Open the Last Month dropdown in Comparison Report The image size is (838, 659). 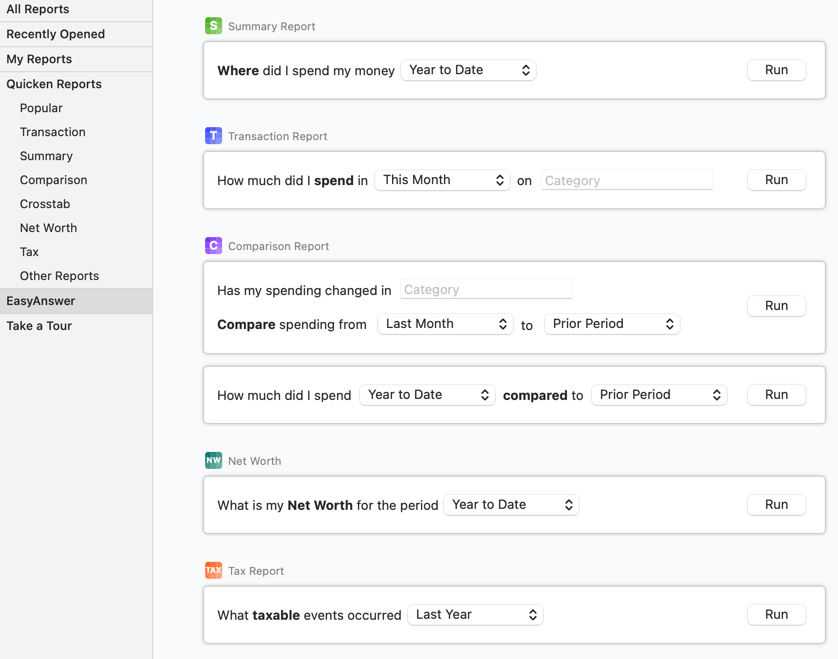tap(445, 323)
